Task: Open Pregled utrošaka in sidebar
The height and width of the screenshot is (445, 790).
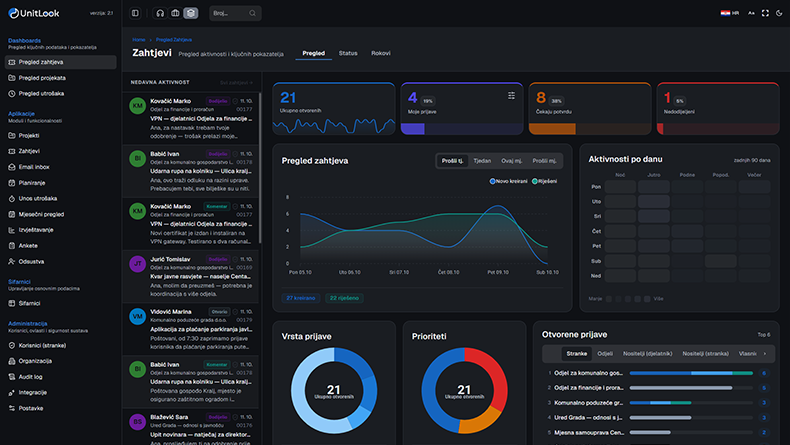Action: pyautogui.click(x=60, y=94)
